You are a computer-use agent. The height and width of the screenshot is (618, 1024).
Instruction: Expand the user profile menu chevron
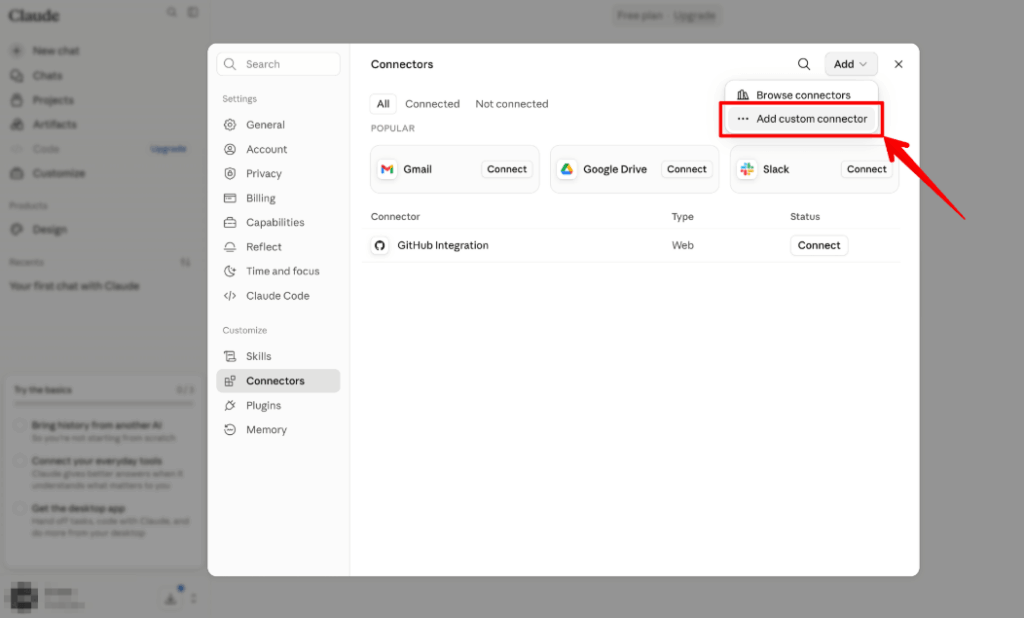[x=193, y=598]
